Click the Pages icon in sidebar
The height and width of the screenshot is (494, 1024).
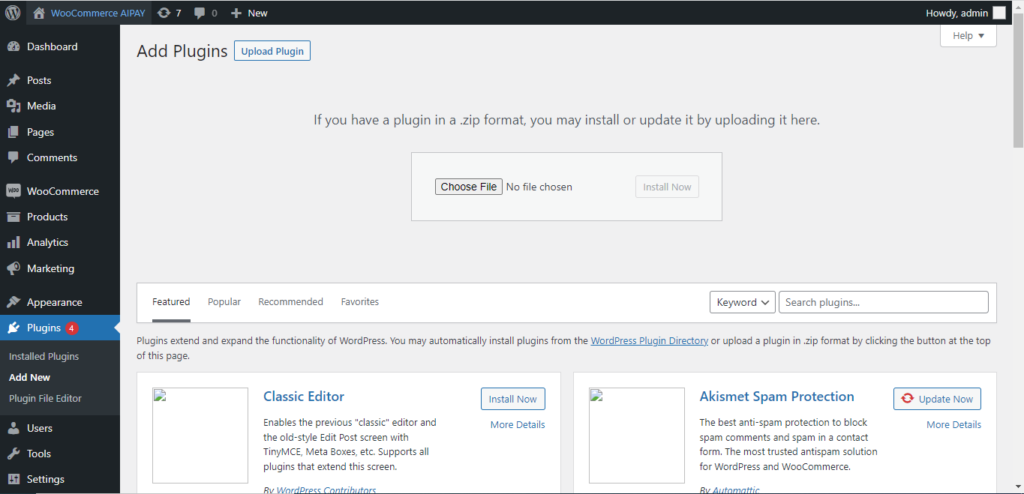12,132
